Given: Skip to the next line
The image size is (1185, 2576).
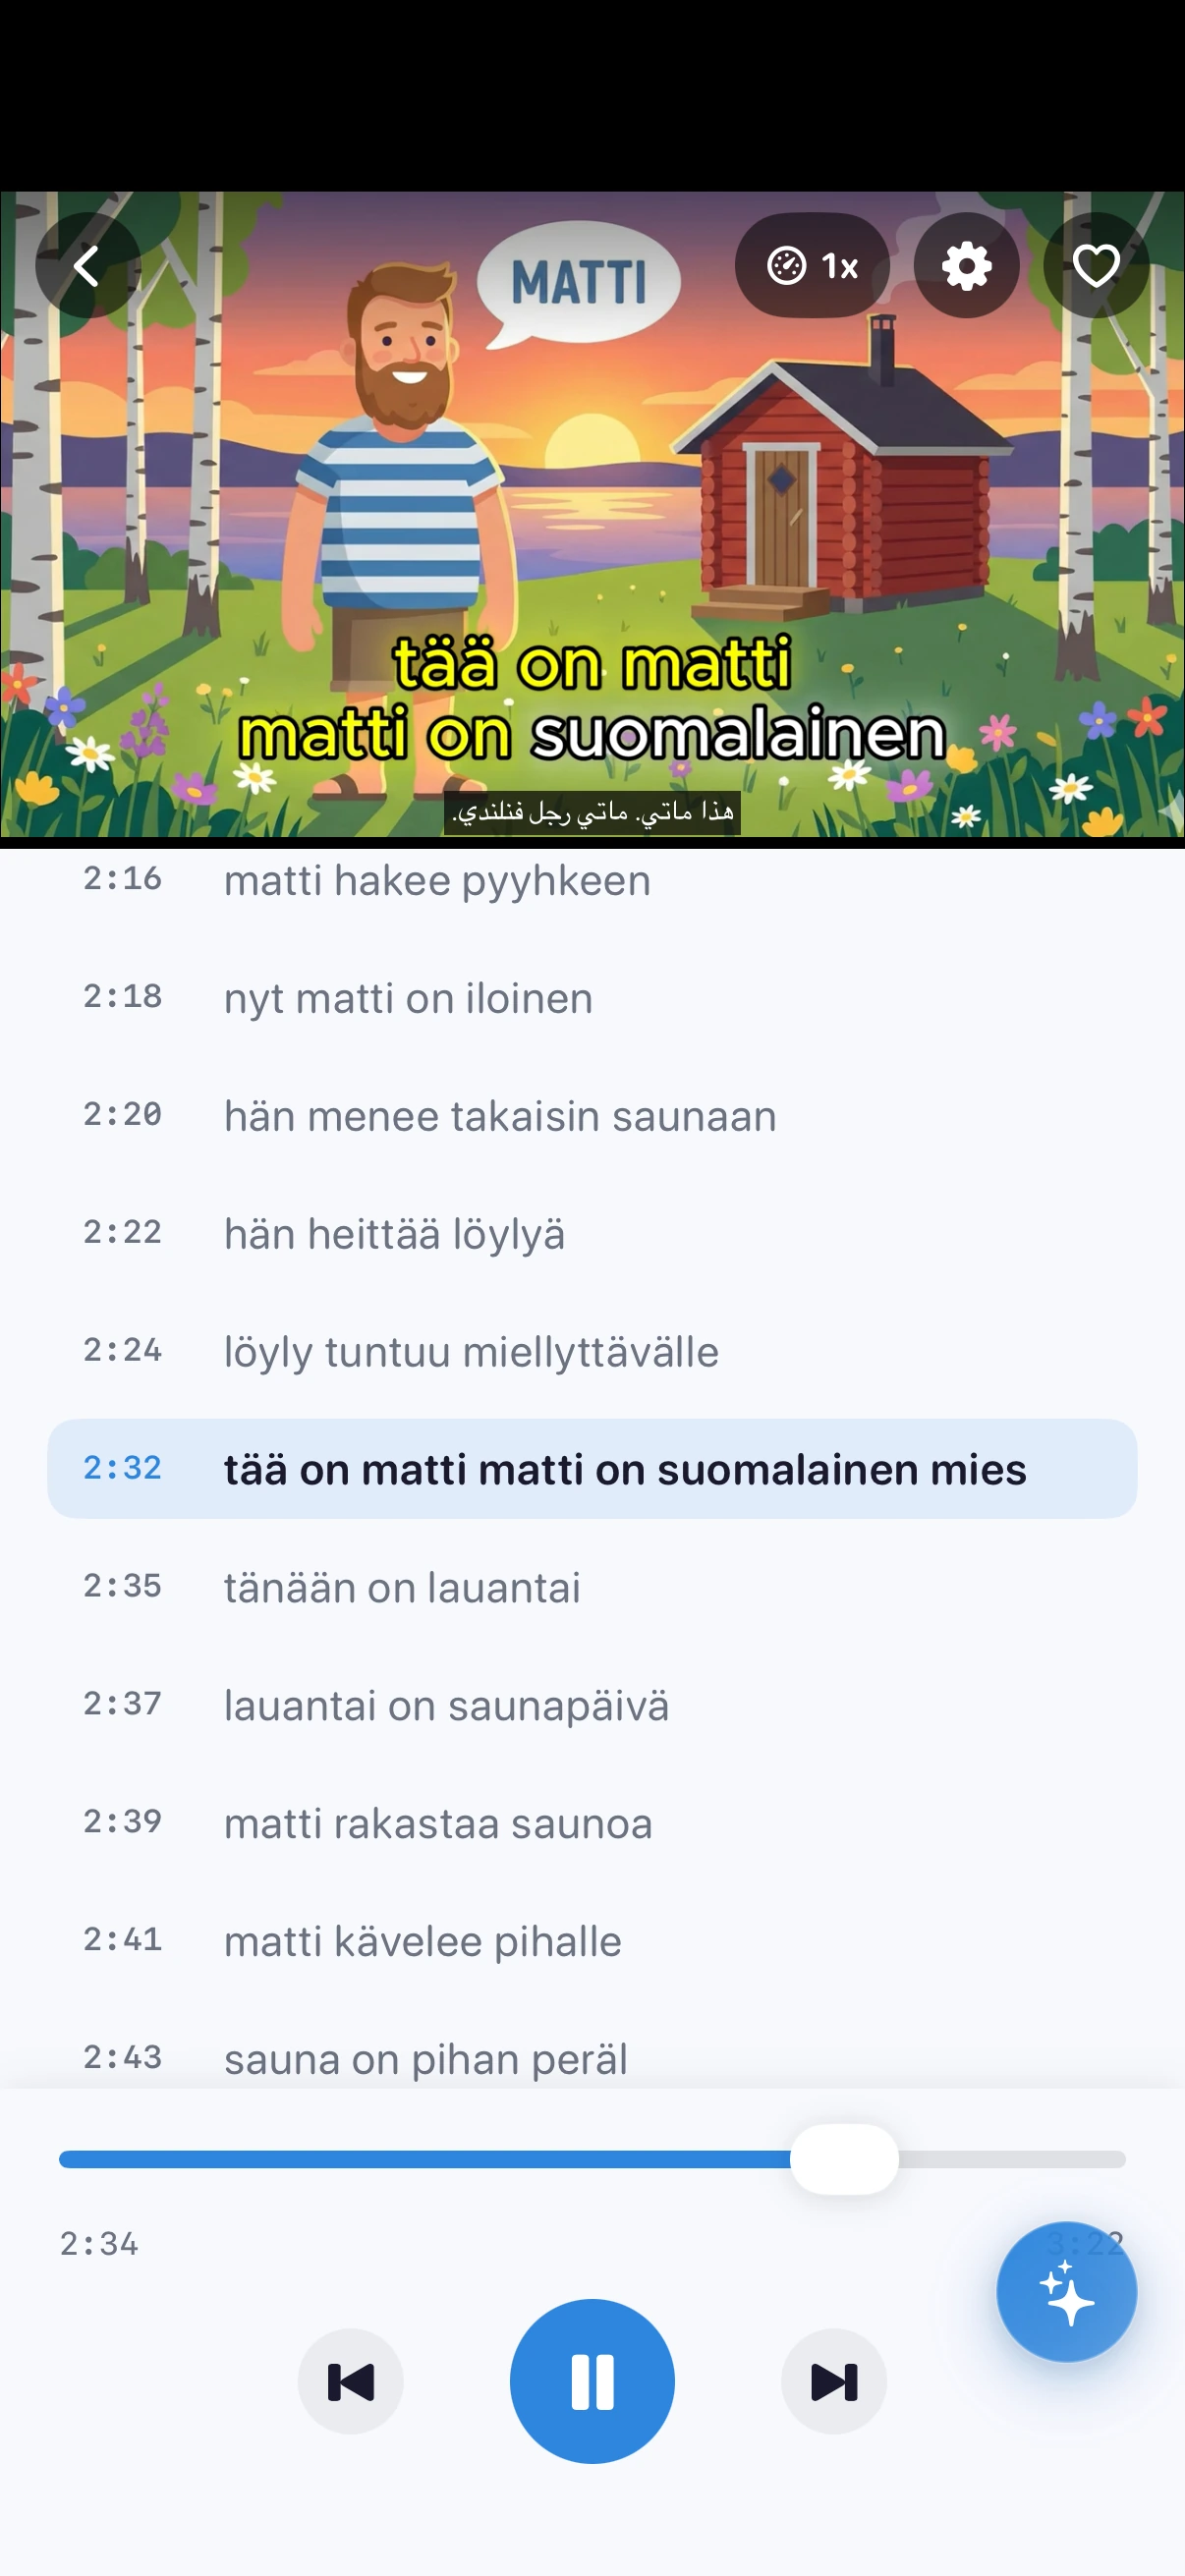Looking at the screenshot, I should (834, 2381).
